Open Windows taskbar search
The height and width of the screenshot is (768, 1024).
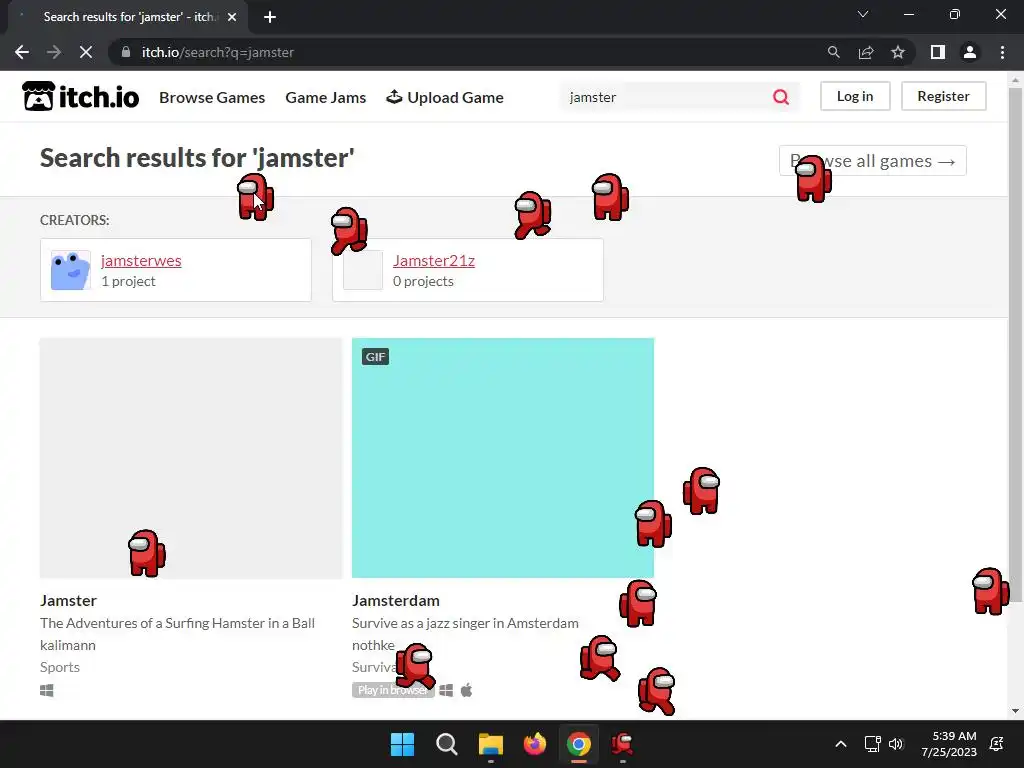coord(447,744)
